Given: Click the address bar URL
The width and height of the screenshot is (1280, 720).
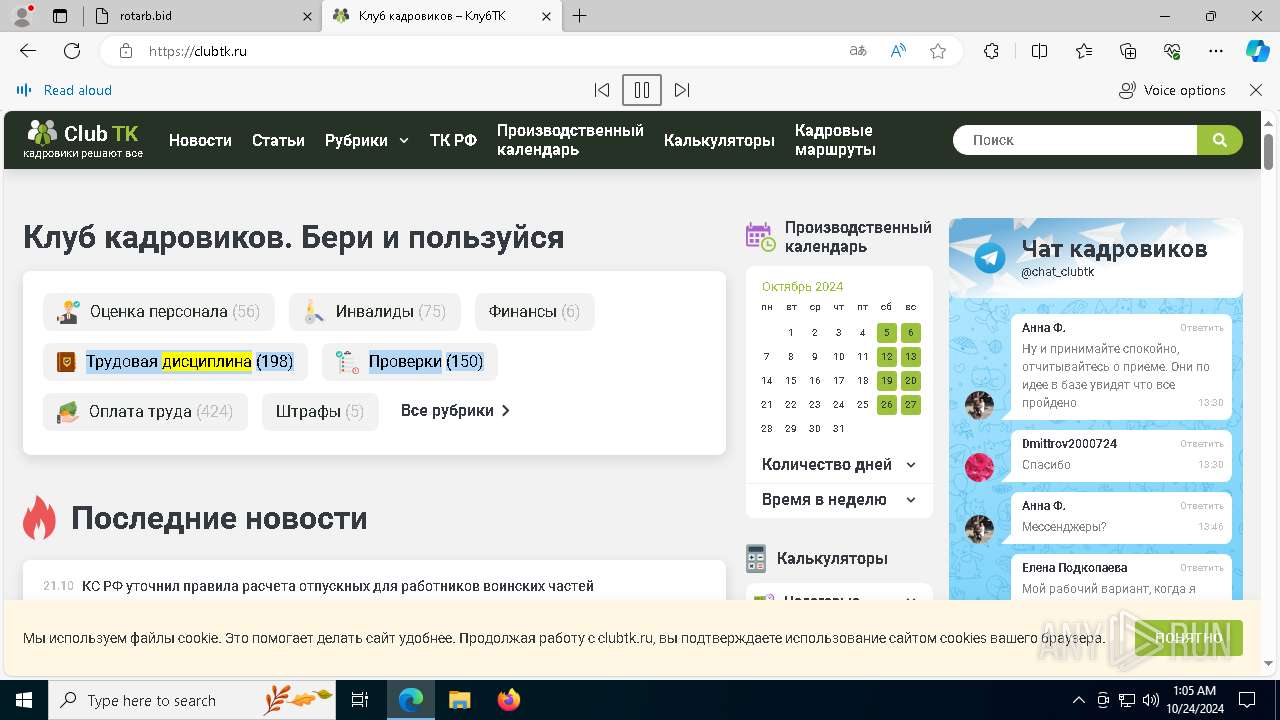Looking at the screenshot, I should (198, 51).
